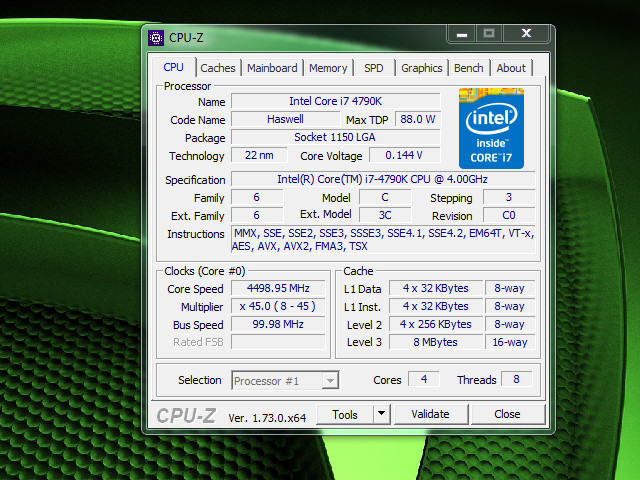
Task: Select the CPU tab
Action: pos(173,67)
